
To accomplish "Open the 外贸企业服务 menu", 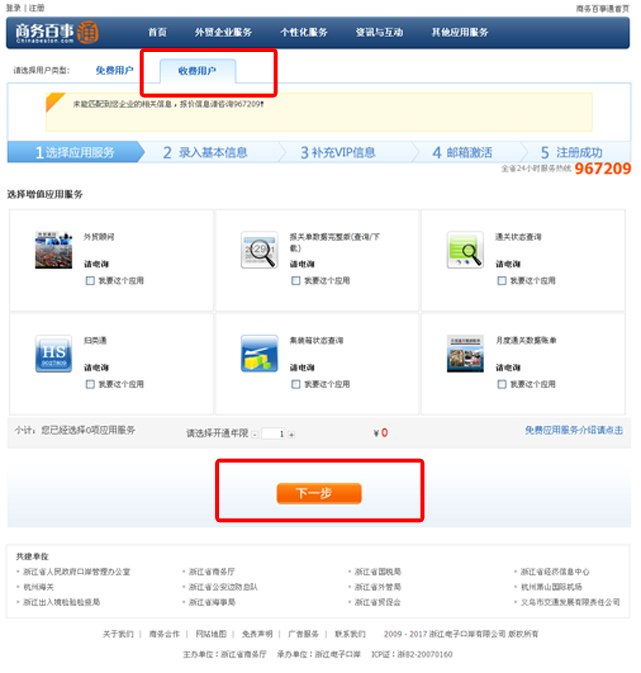I will [x=223, y=32].
